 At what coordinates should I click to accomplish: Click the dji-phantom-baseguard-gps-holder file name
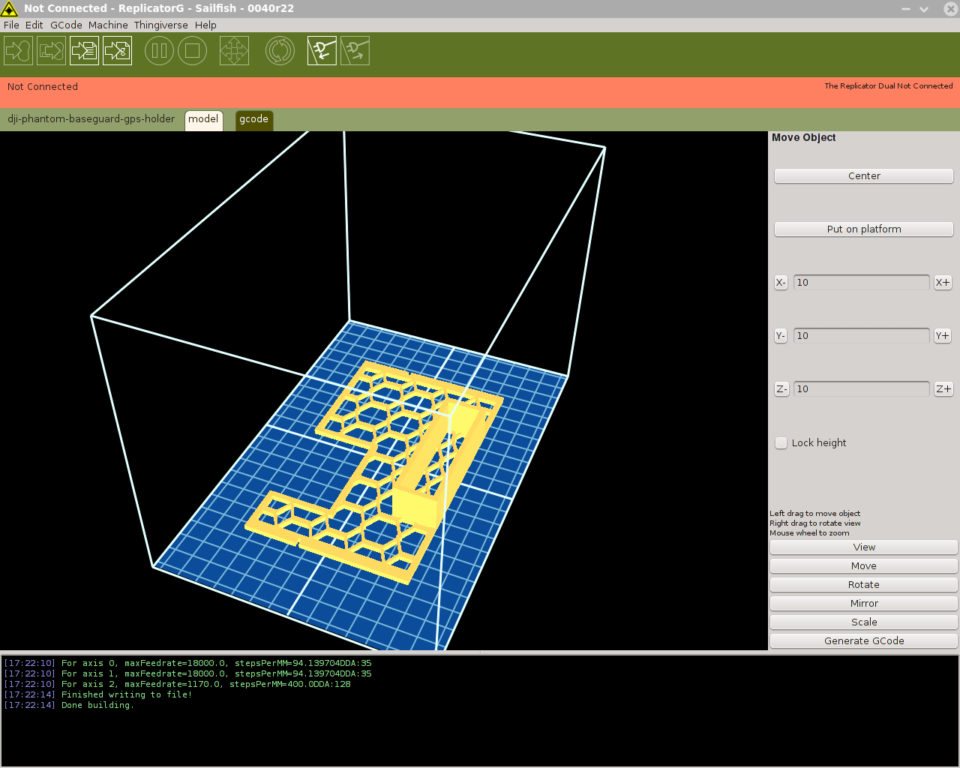tap(91, 119)
